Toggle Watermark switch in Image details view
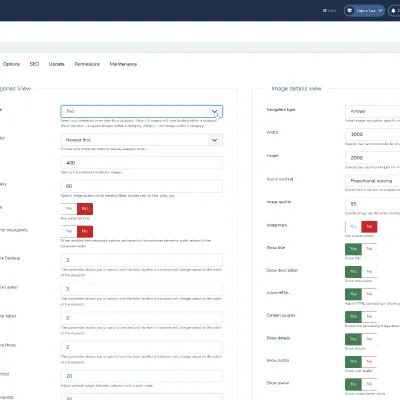Viewport: 400px width, 400px height. click(x=361, y=227)
